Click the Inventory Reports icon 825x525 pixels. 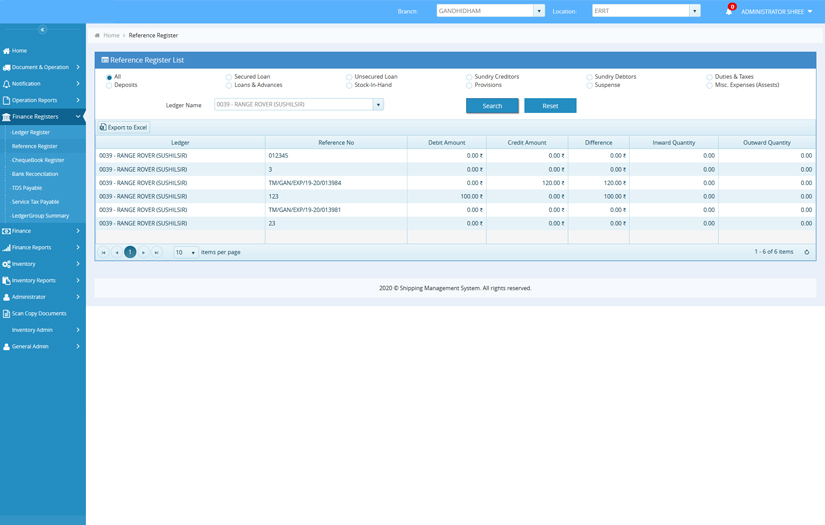tap(6, 280)
